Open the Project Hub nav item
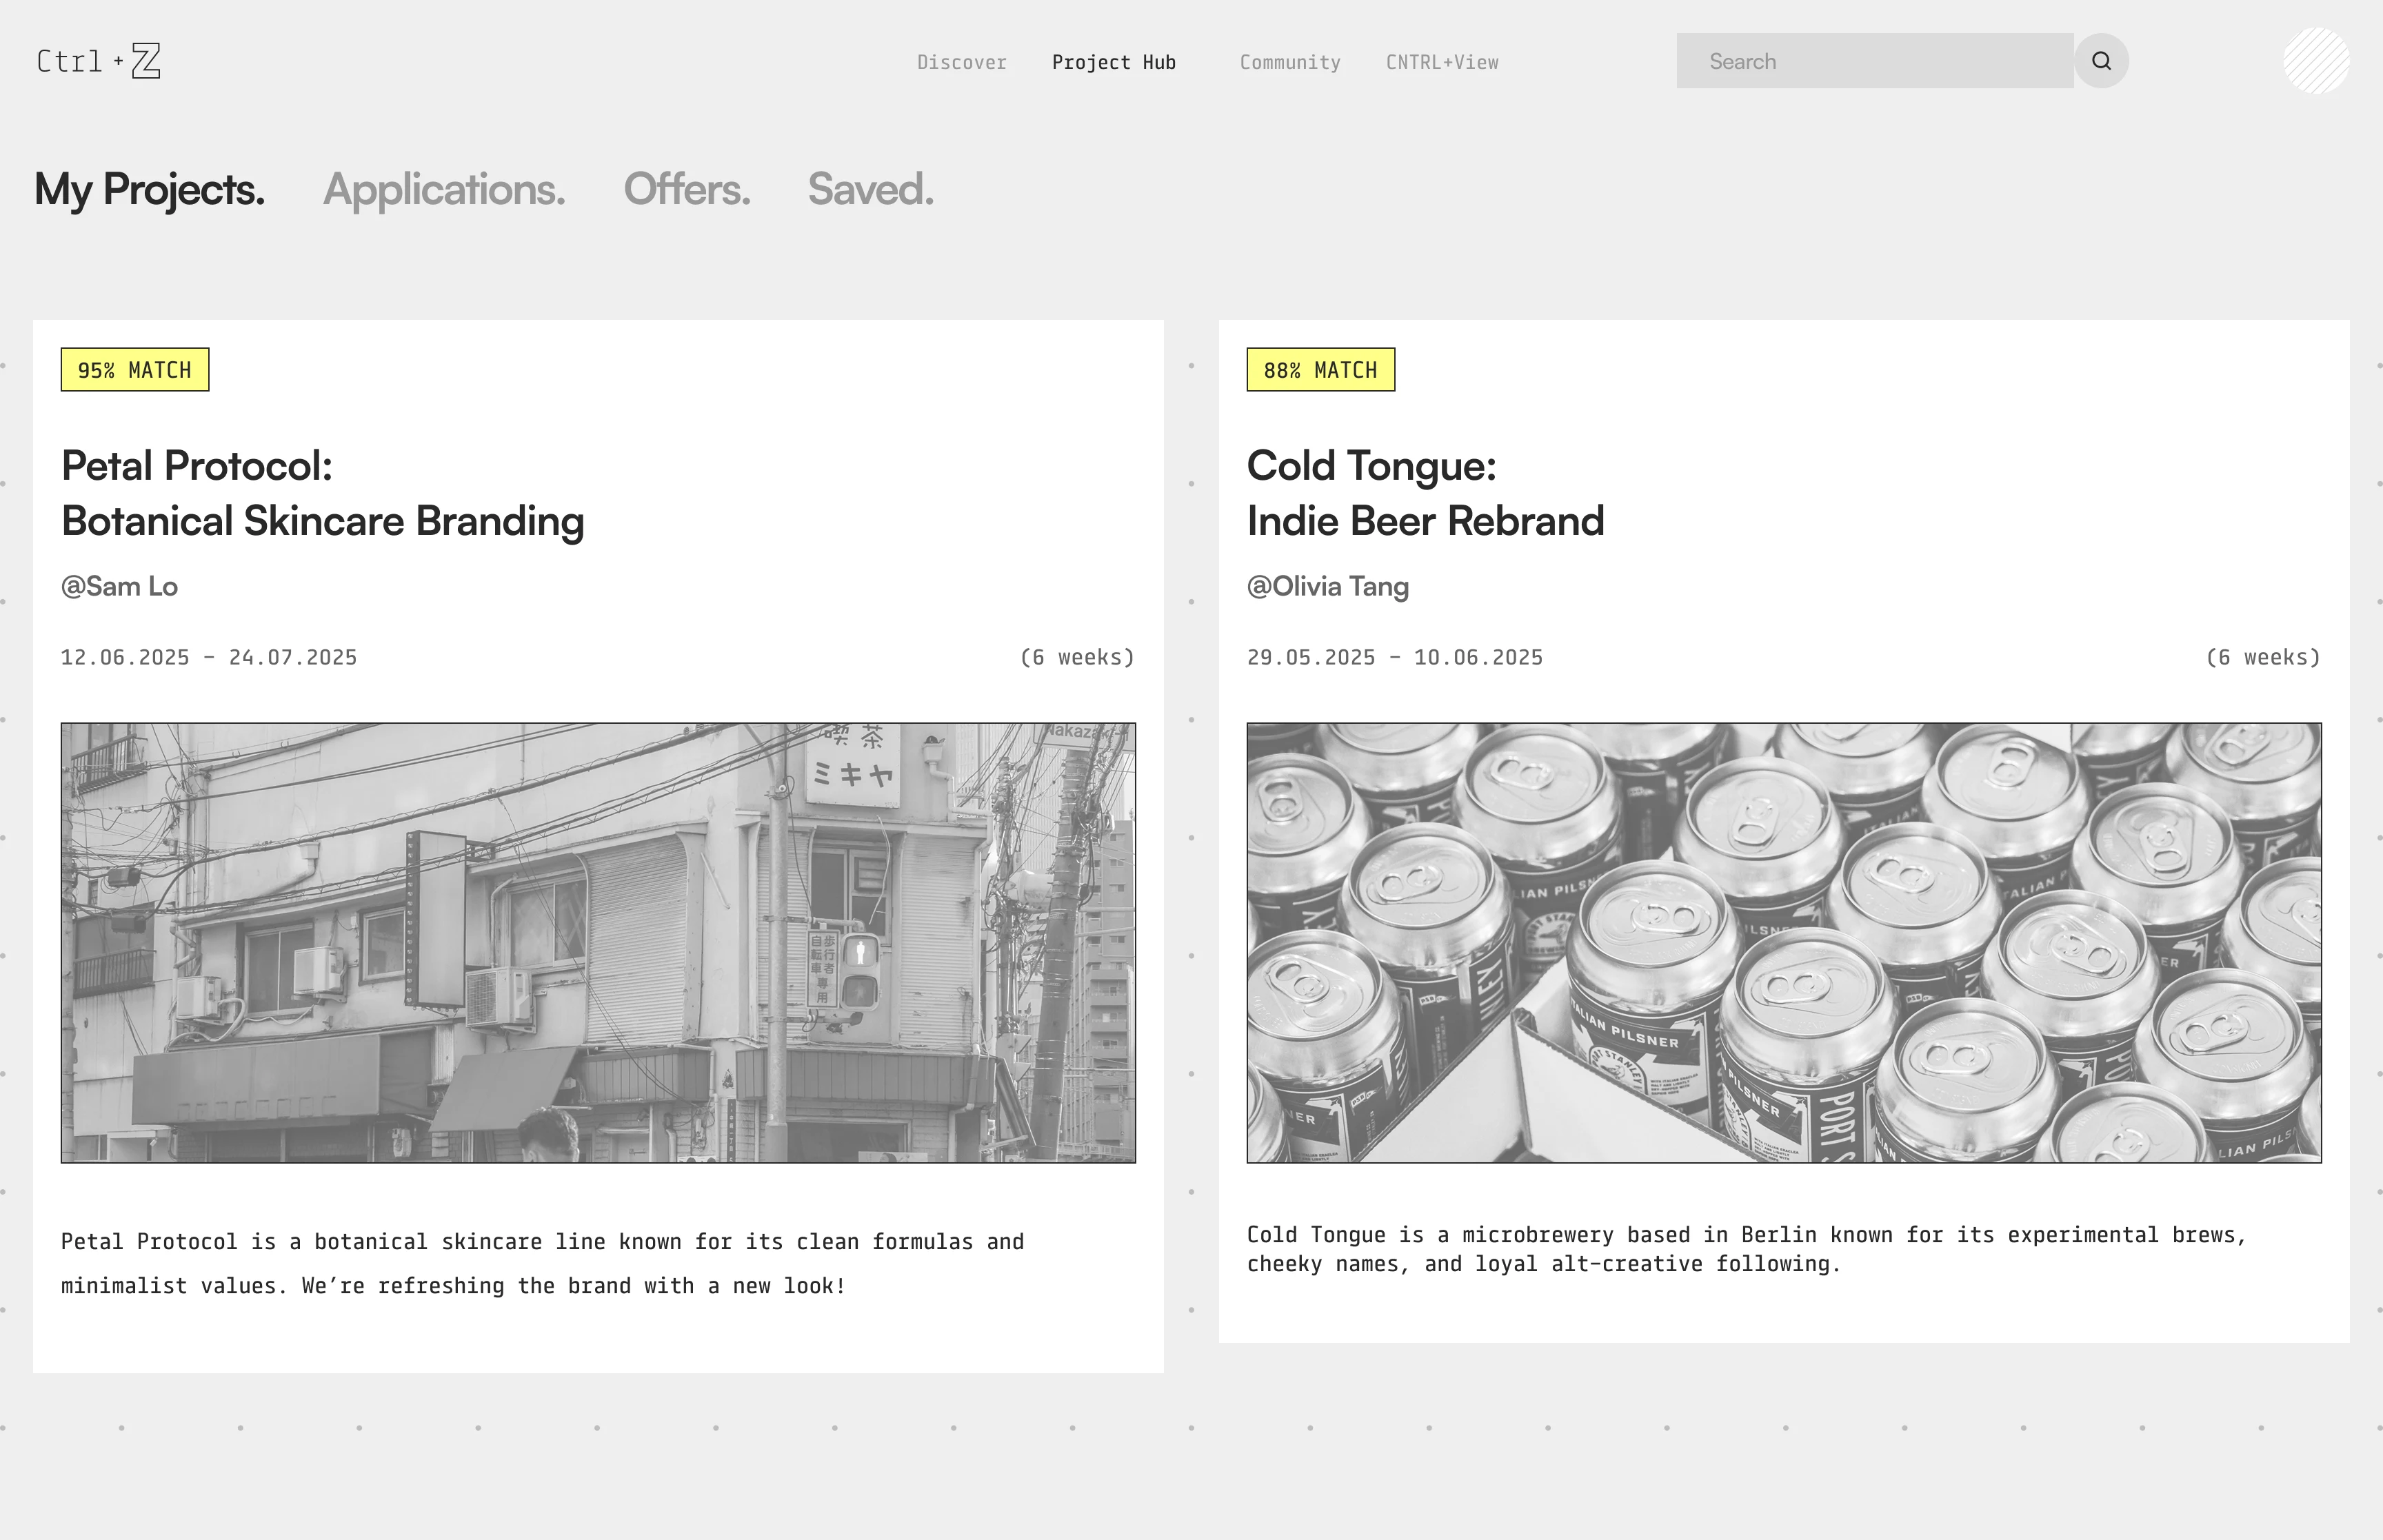The height and width of the screenshot is (1540, 2383). pyautogui.click(x=1113, y=62)
